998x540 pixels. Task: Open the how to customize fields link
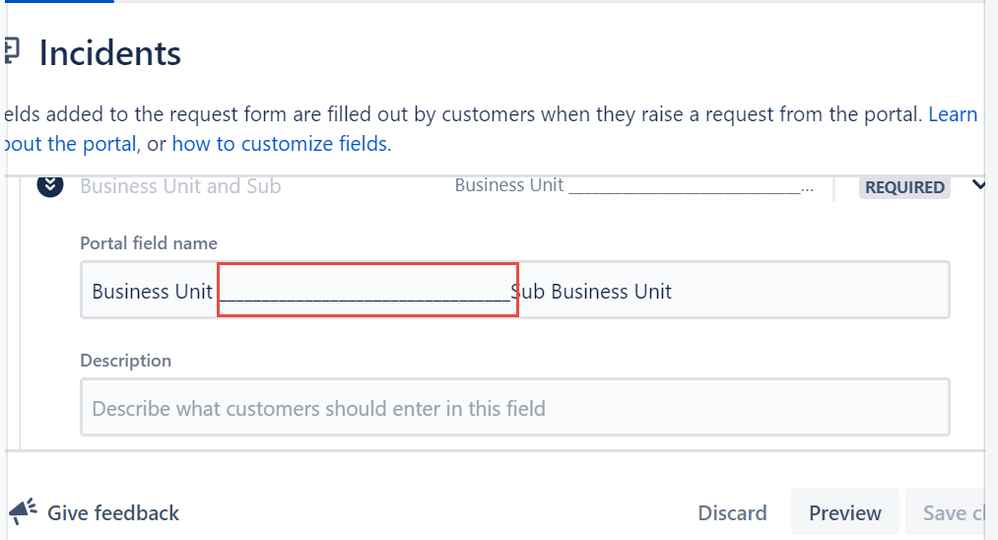tap(279, 144)
